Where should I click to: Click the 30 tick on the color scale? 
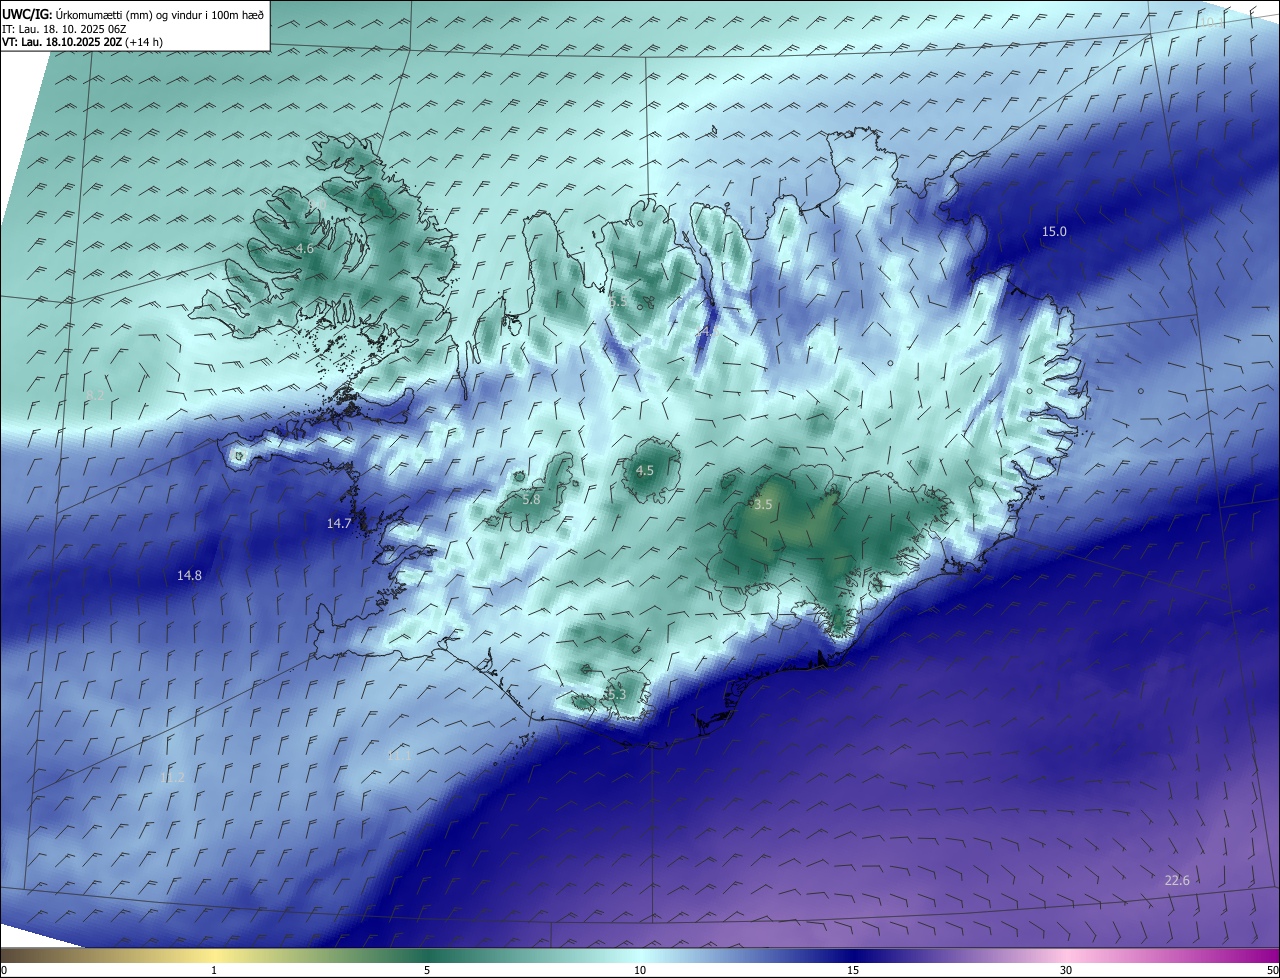(1066, 970)
